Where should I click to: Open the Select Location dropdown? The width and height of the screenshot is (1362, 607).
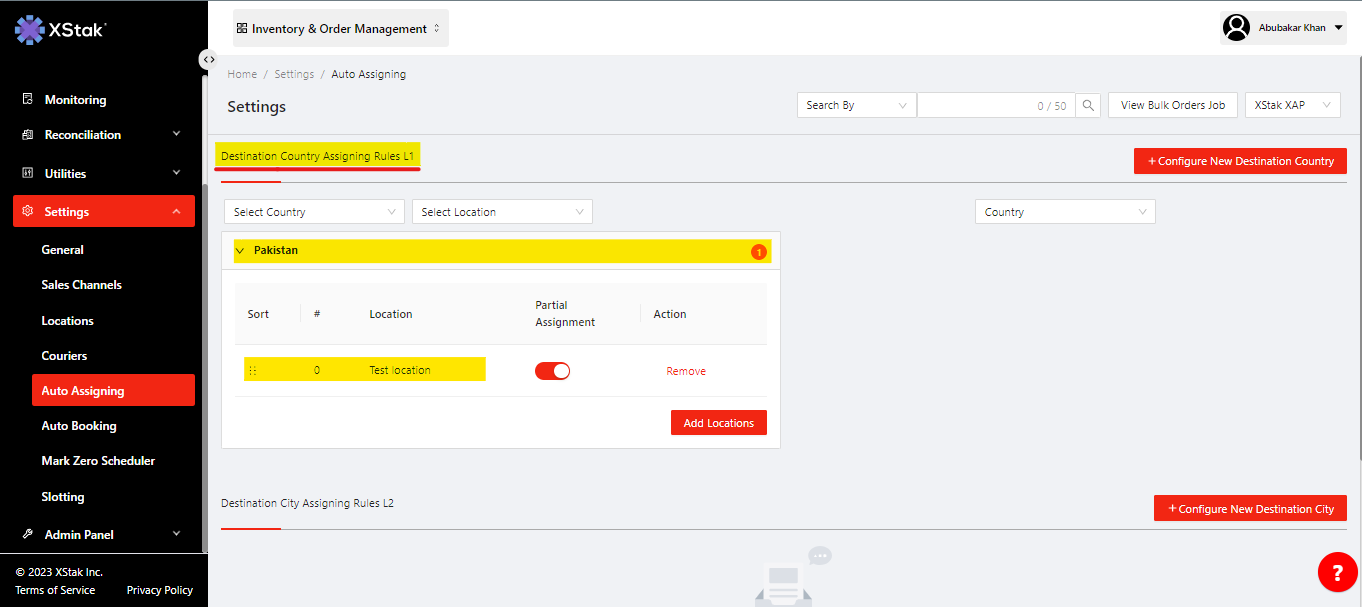coord(502,212)
